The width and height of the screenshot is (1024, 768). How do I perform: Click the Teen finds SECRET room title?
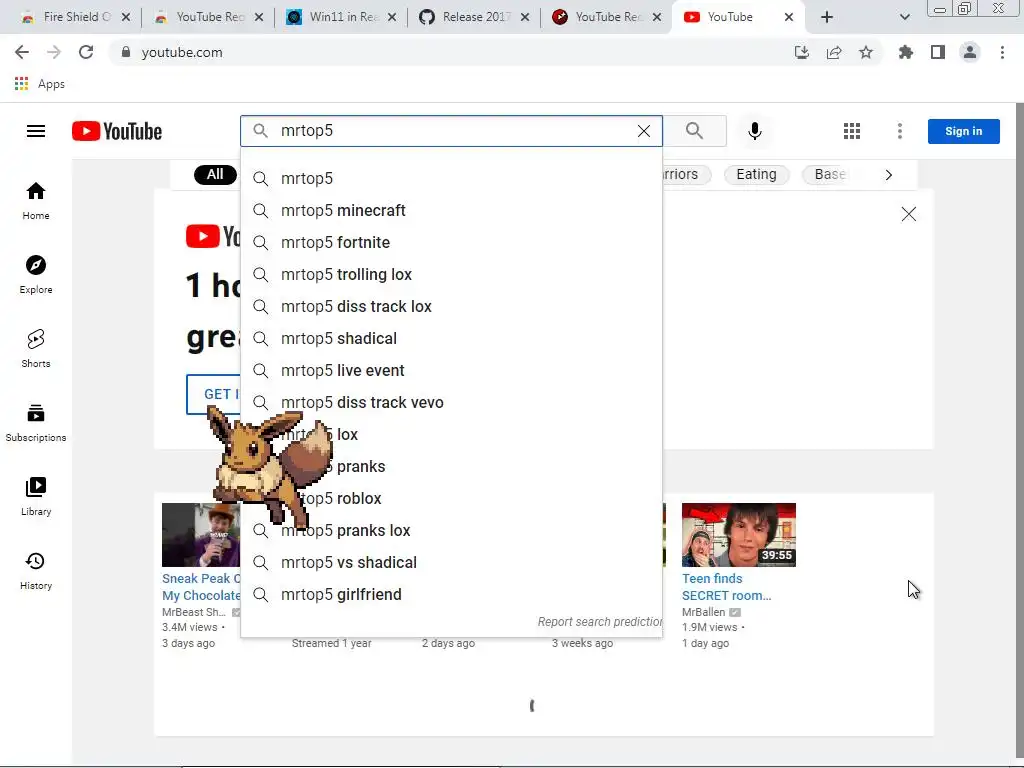726,587
